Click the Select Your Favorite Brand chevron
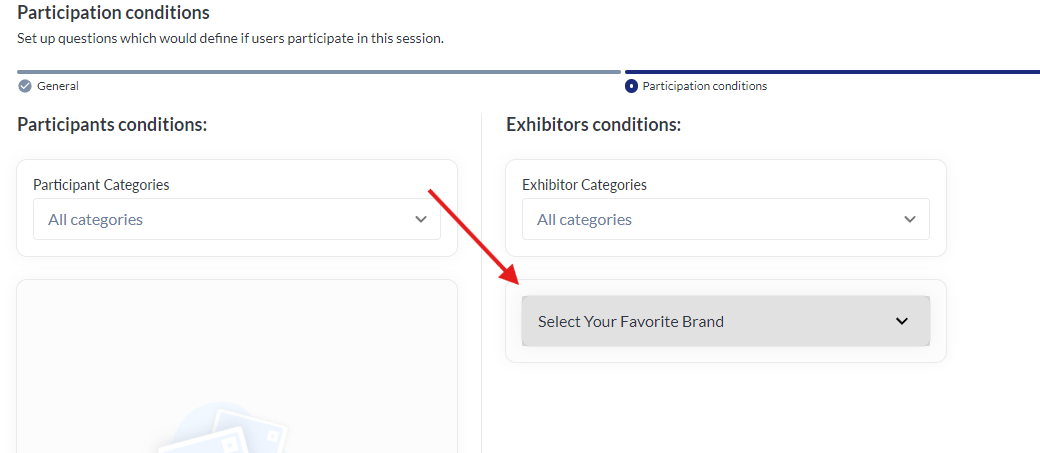The image size is (1040, 453). point(901,322)
